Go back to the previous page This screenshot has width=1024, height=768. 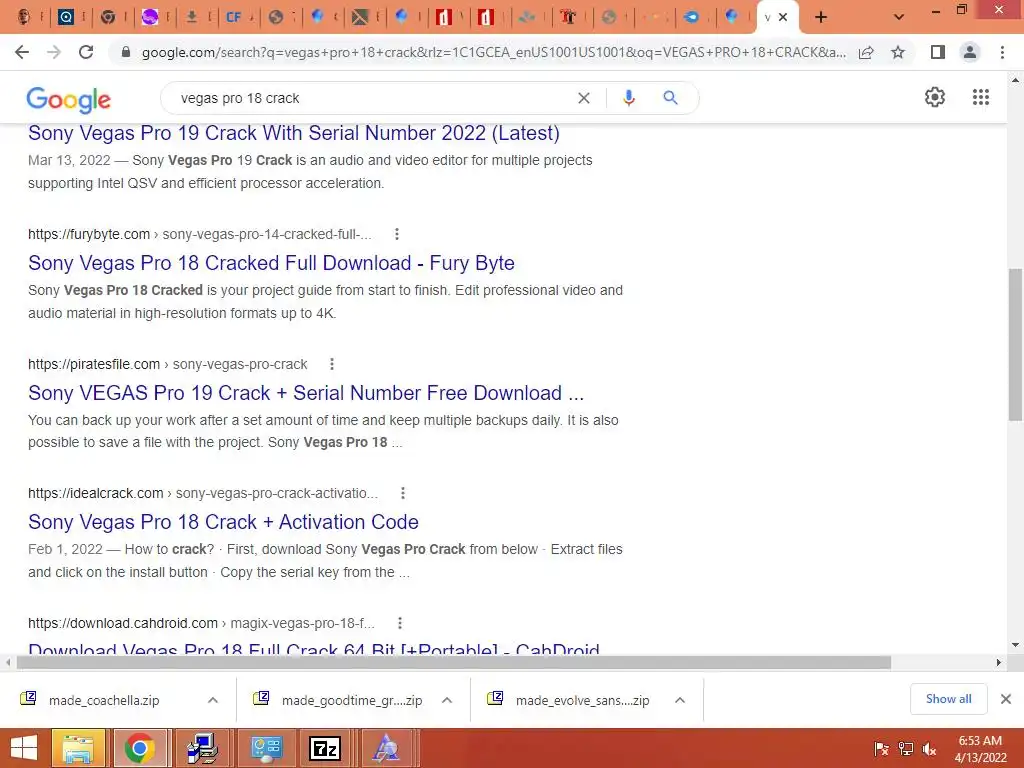click(x=22, y=52)
